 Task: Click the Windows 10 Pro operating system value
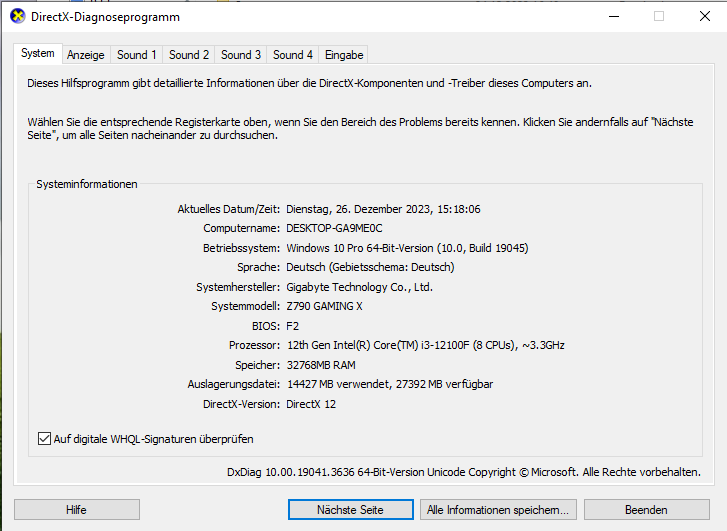click(407, 248)
